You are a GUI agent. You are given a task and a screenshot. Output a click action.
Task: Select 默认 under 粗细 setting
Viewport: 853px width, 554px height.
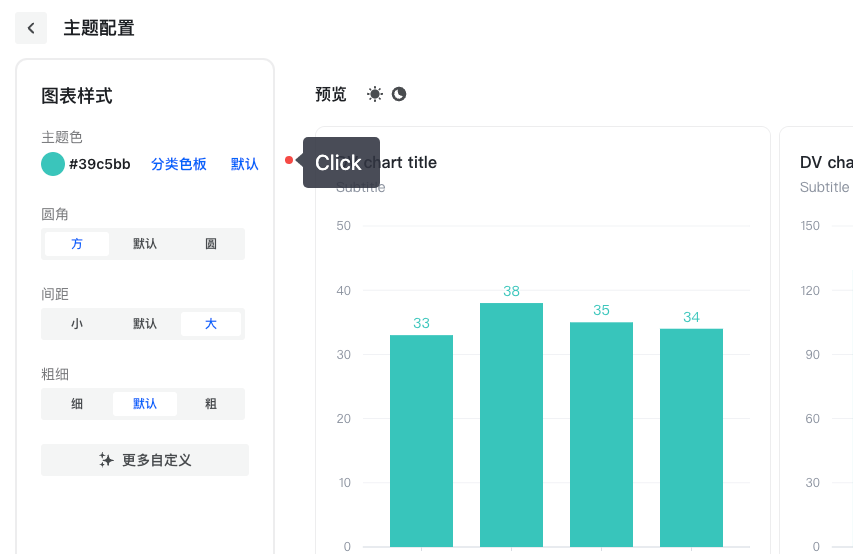click(145, 404)
